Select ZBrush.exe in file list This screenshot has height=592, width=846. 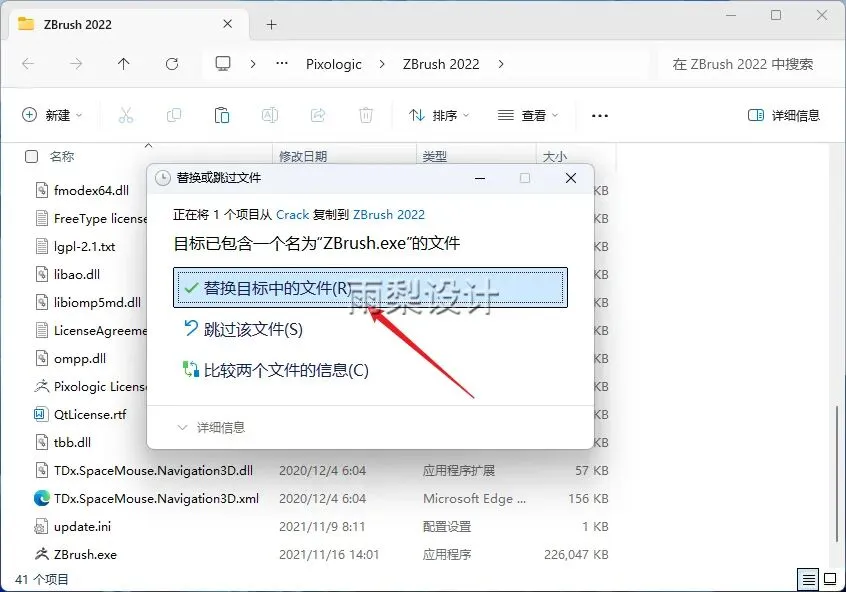85,555
